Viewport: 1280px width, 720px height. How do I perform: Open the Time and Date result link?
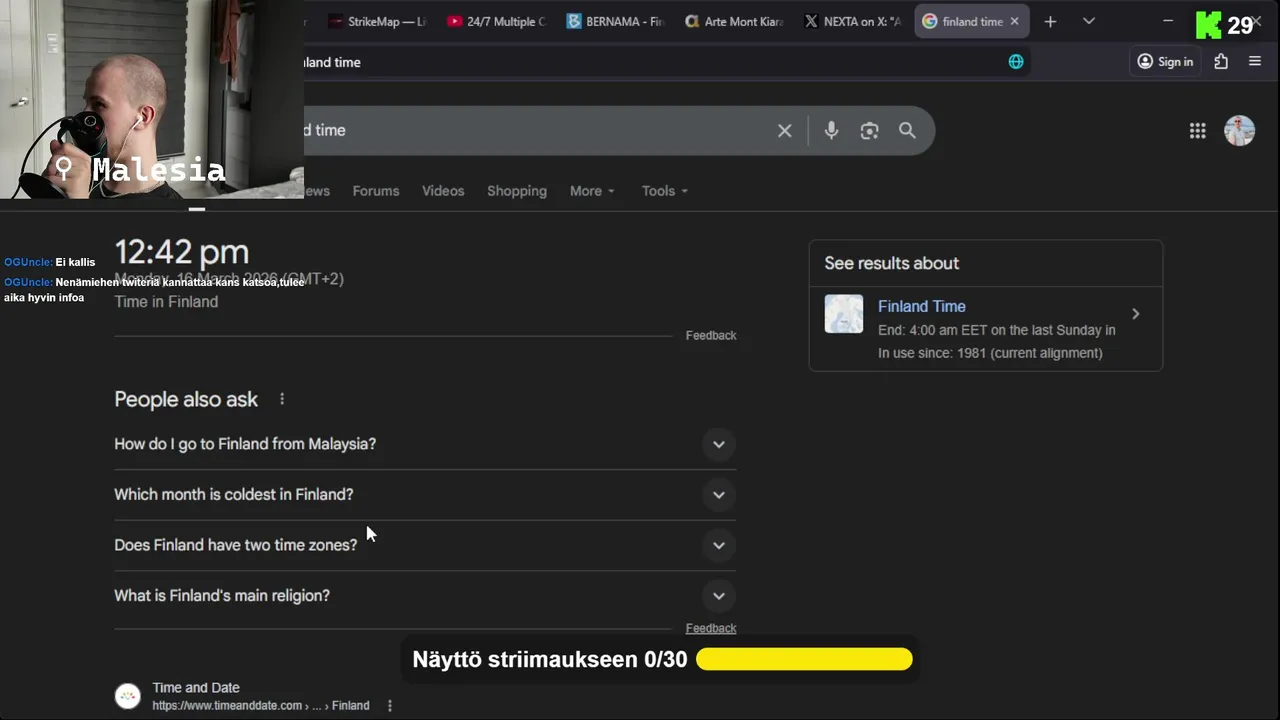coord(196,688)
